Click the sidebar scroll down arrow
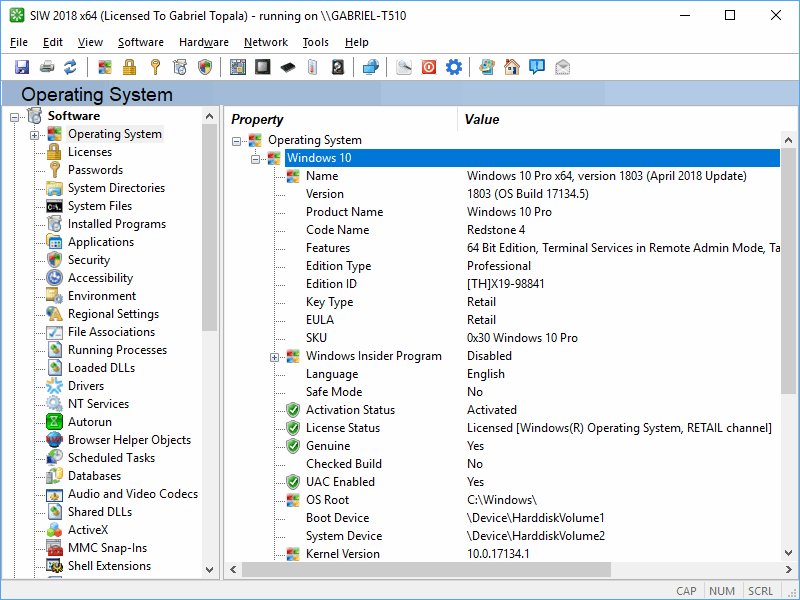 pyautogui.click(x=209, y=569)
